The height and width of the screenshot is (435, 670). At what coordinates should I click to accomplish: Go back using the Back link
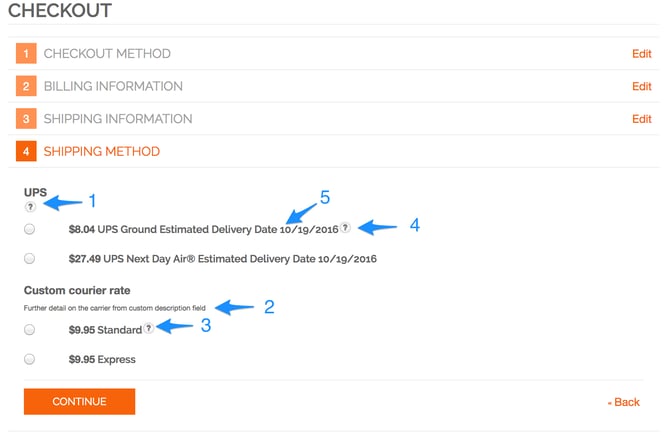coord(626,402)
